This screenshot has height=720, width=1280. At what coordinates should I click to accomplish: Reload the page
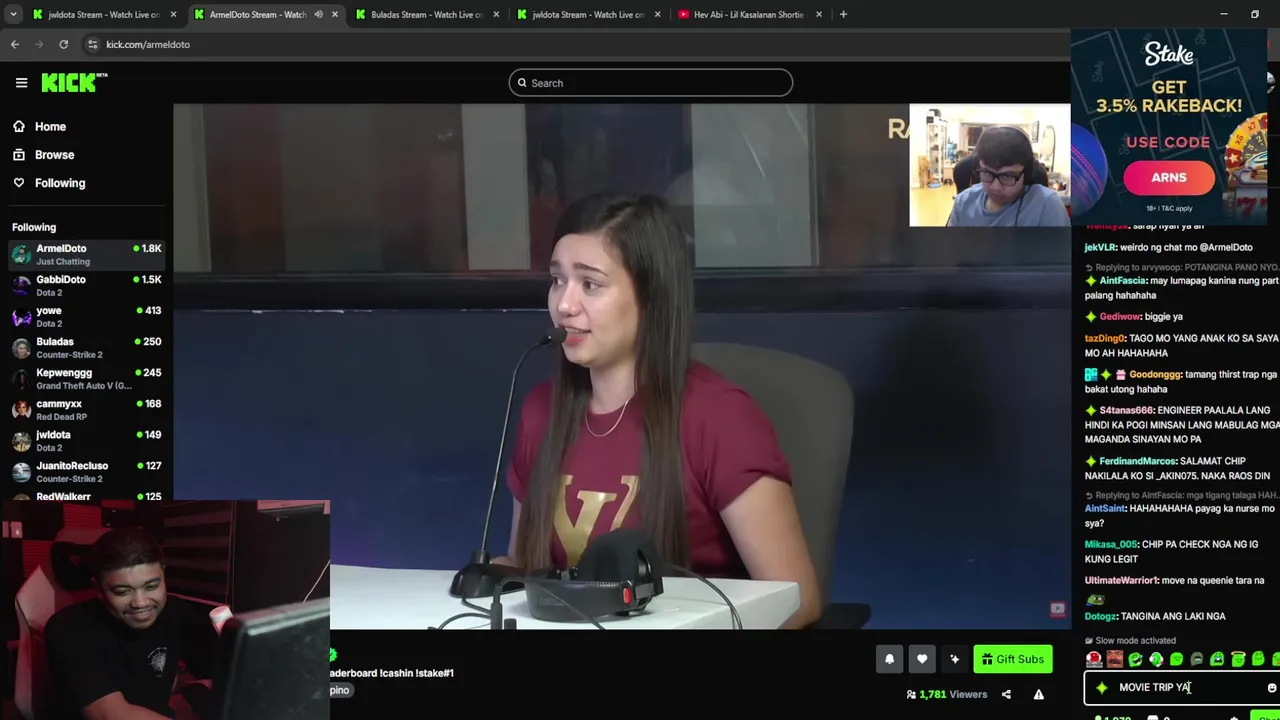tap(63, 44)
